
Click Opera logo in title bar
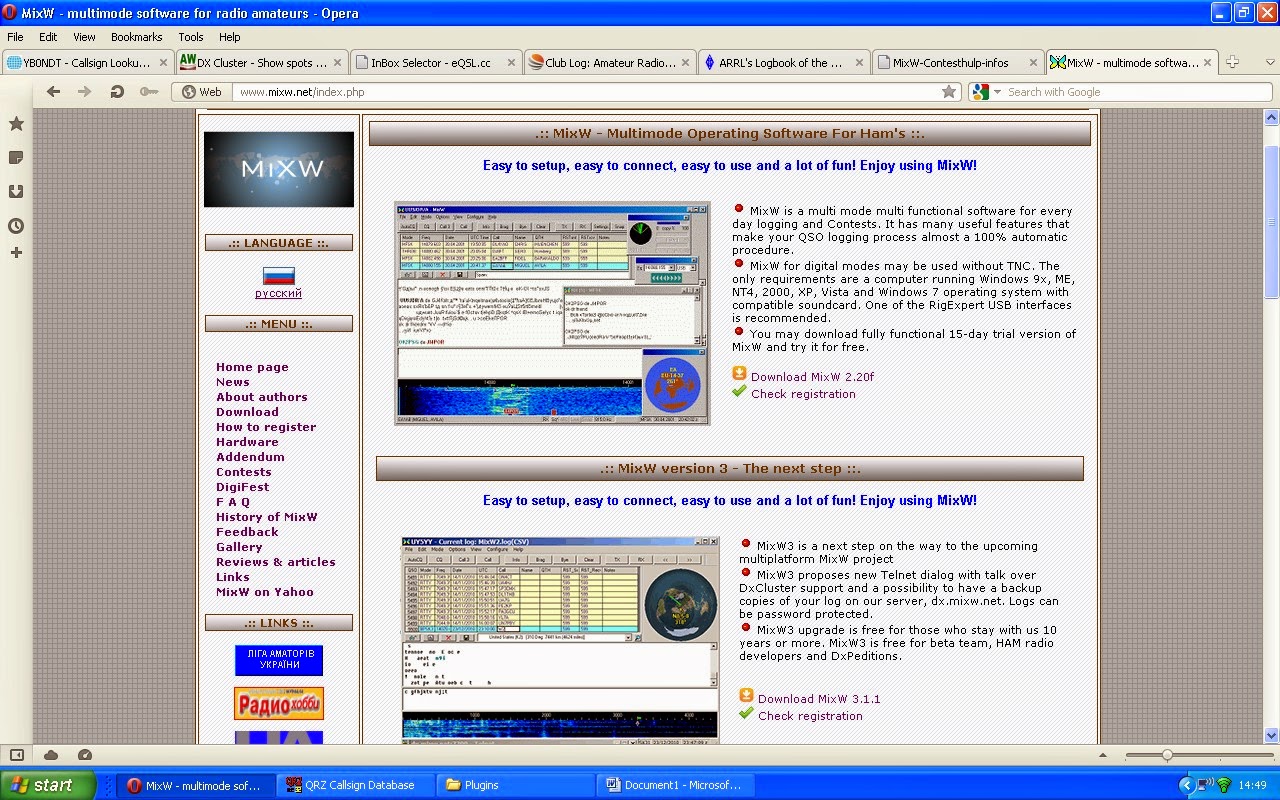point(10,13)
